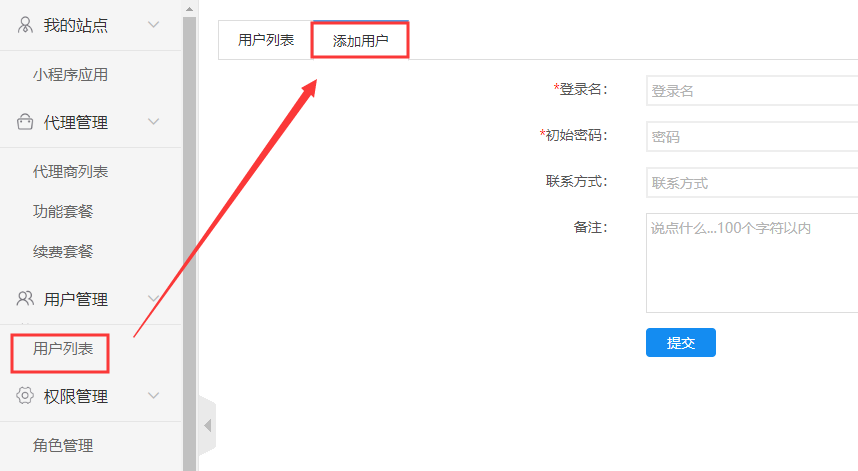
Task: Focus the 联系方式 input field
Action: [x=752, y=182]
